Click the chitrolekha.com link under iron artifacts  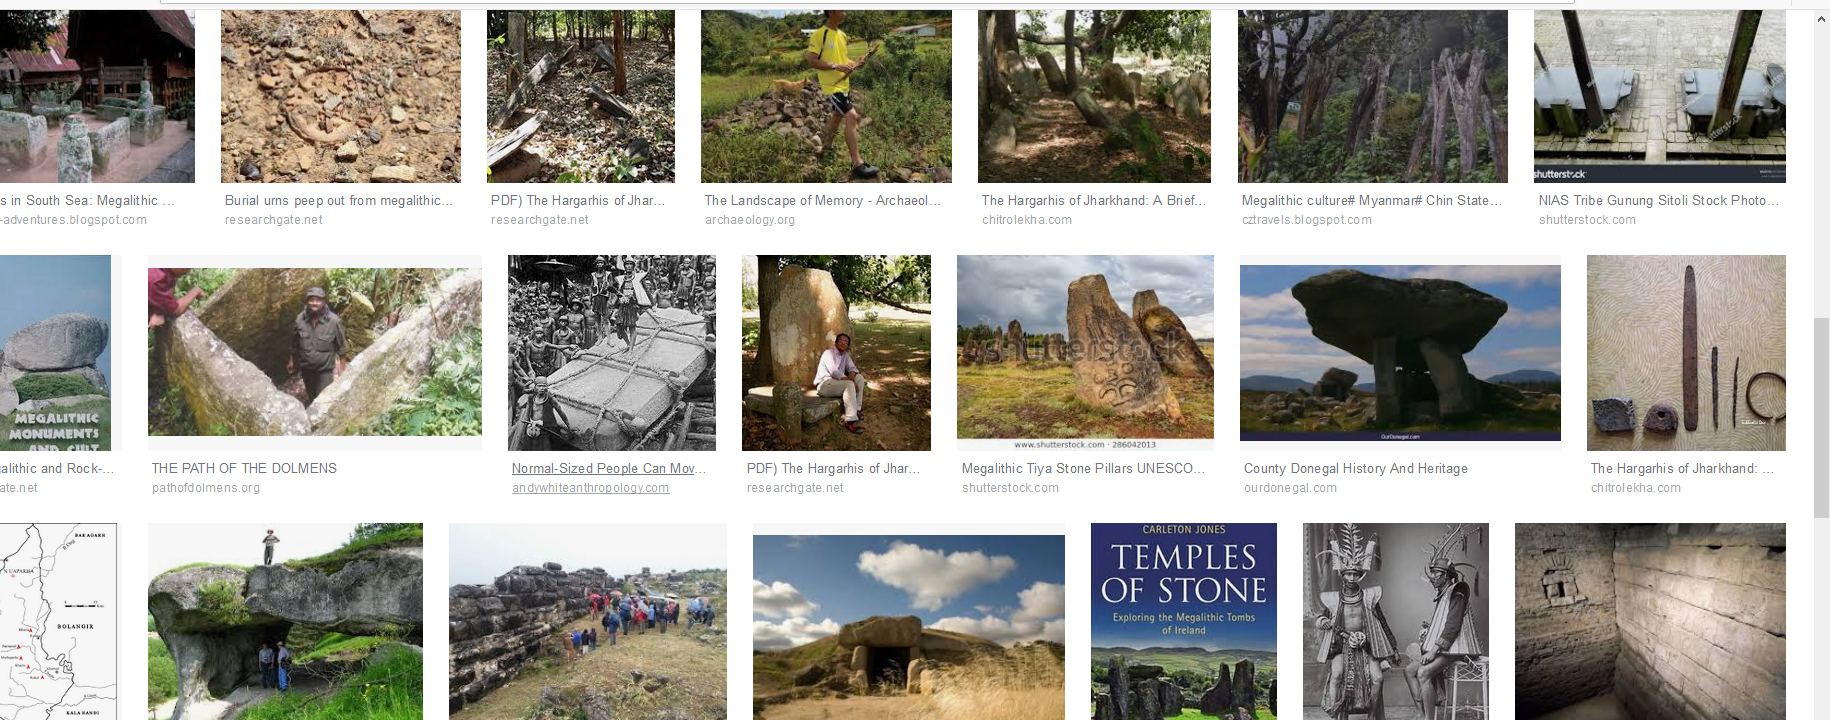pyautogui.click(x=1636, y=488)
